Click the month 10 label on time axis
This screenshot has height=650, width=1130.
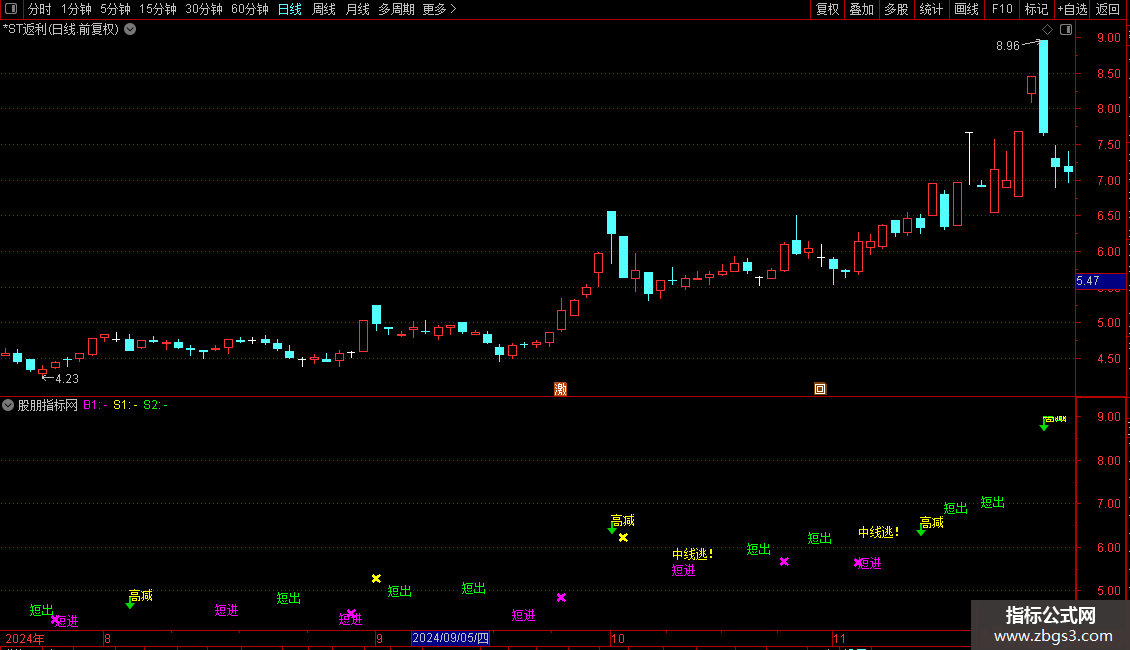tap(618, 638)
